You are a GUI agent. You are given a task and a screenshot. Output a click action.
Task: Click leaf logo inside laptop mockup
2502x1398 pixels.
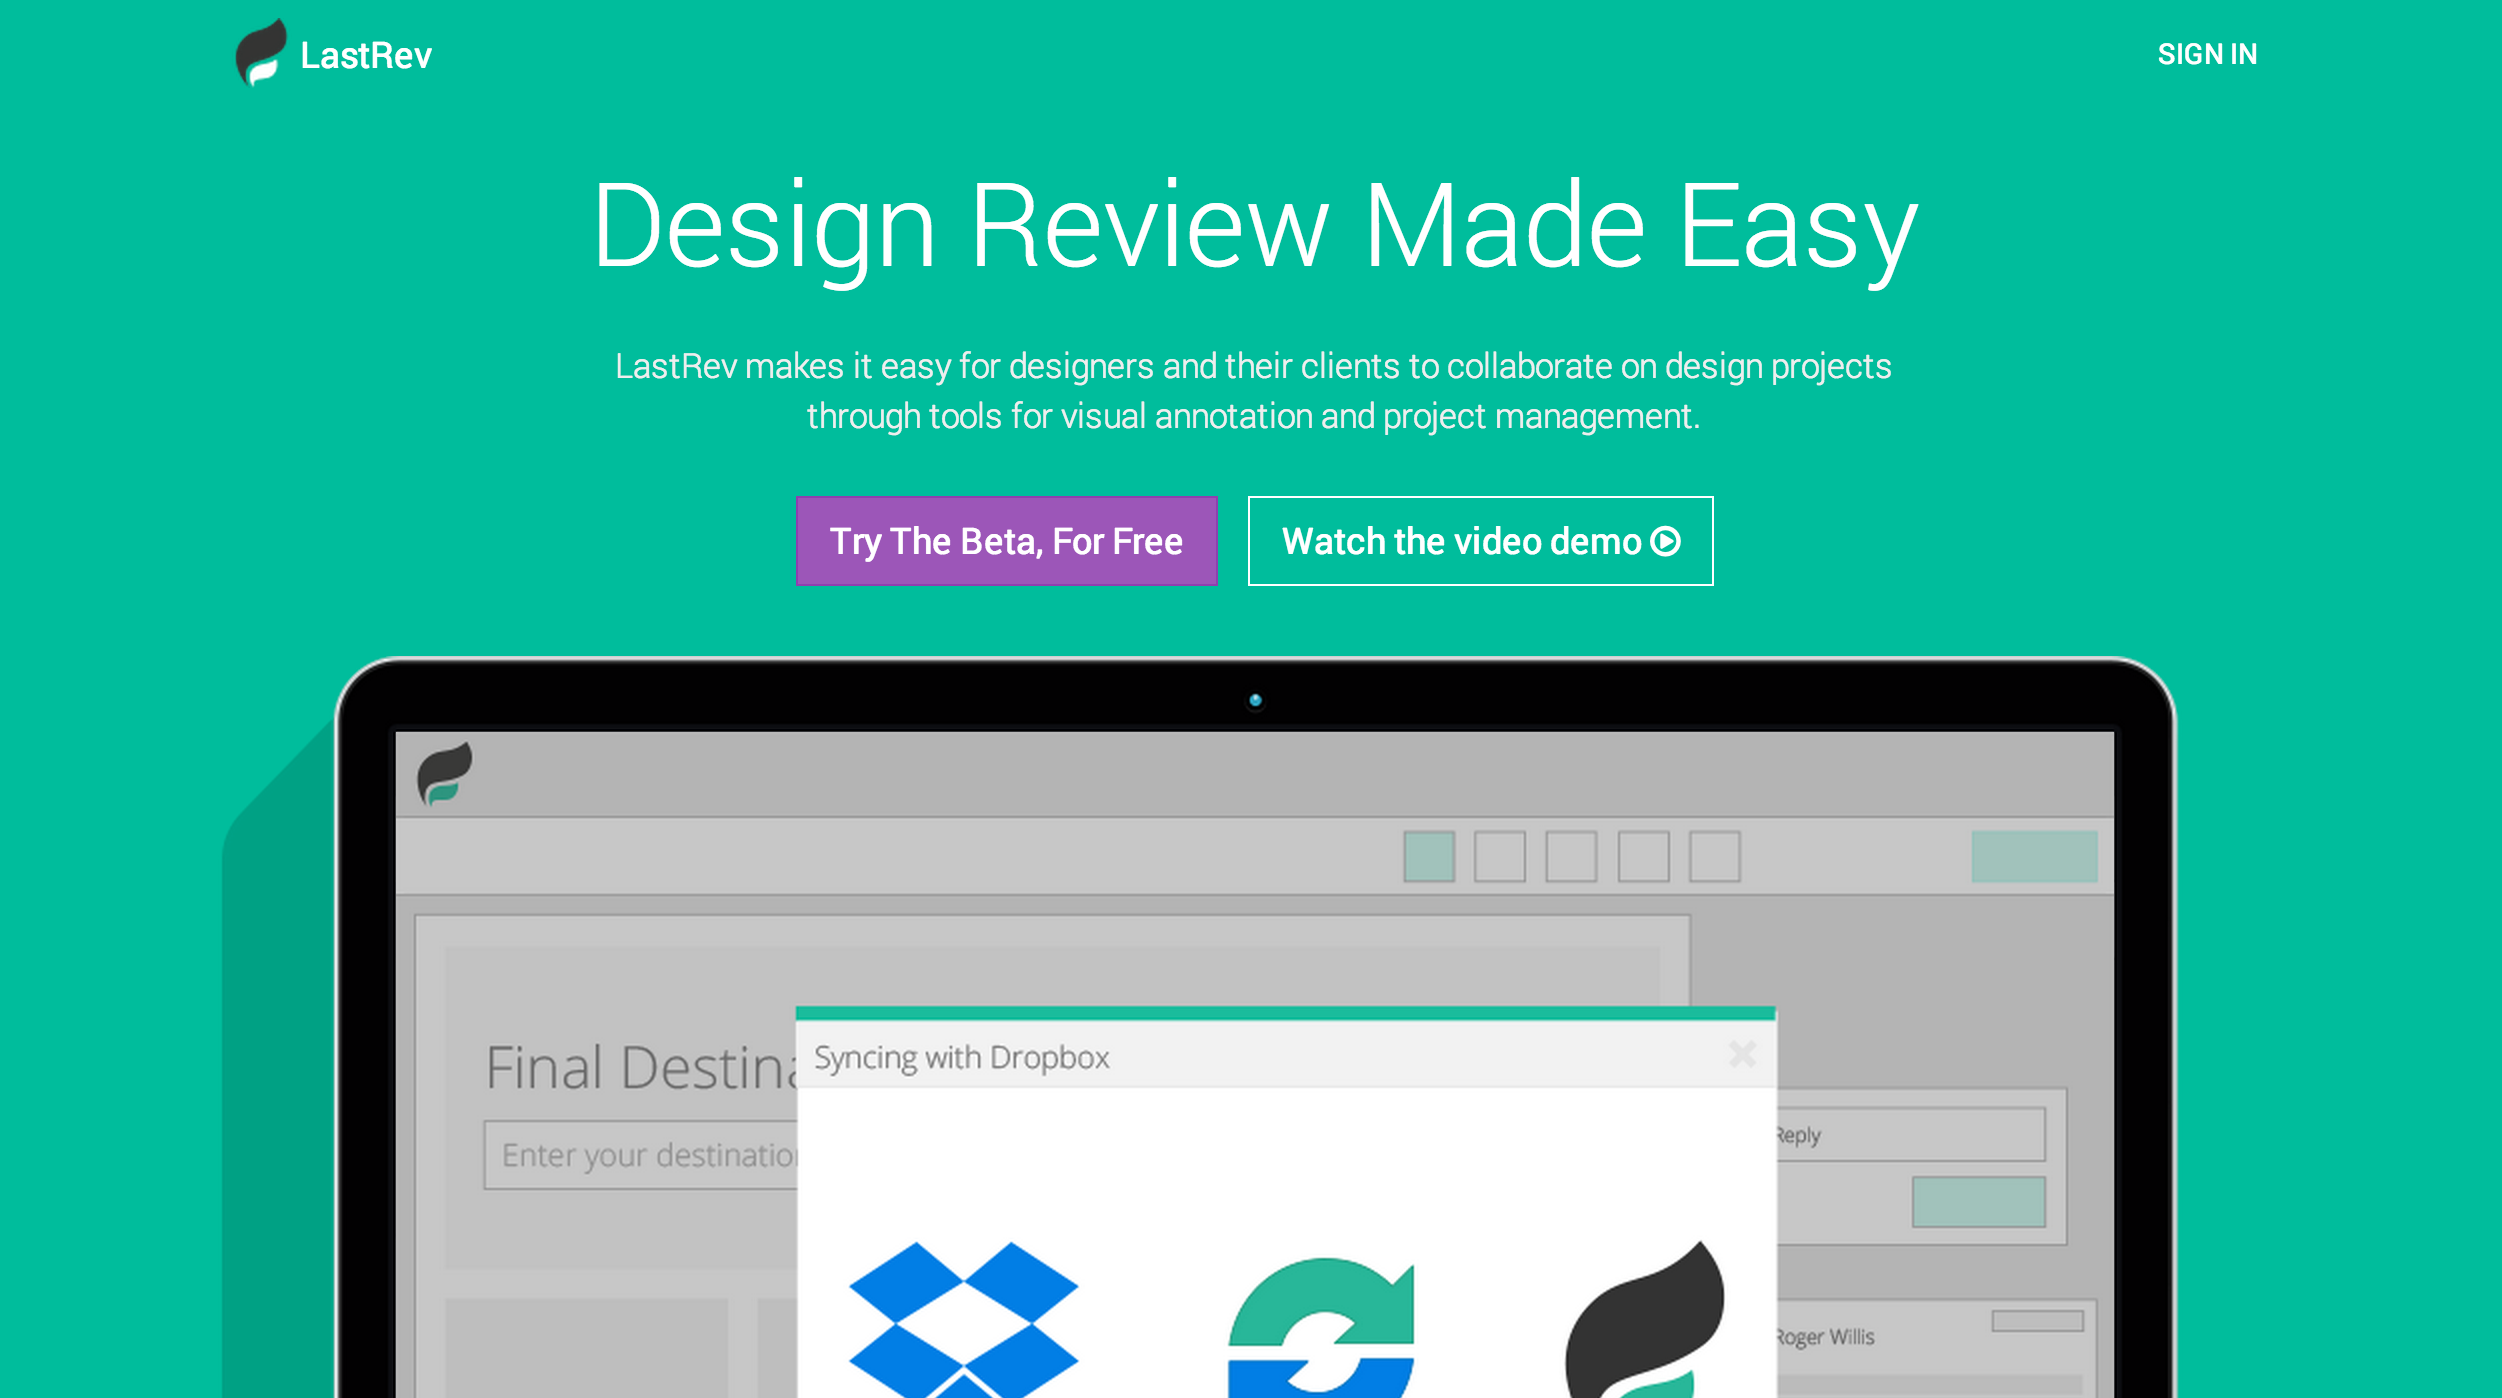444,773
